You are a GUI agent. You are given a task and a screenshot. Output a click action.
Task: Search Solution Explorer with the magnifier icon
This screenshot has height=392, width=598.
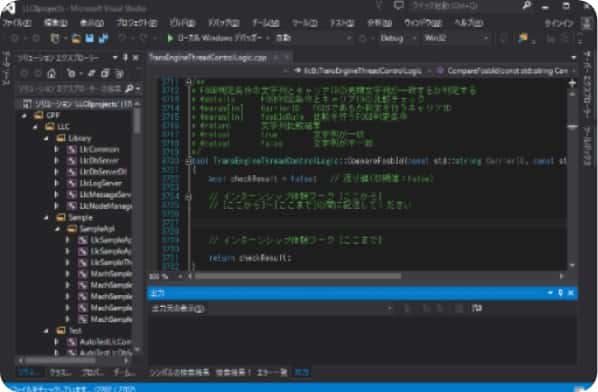[129, 89]
